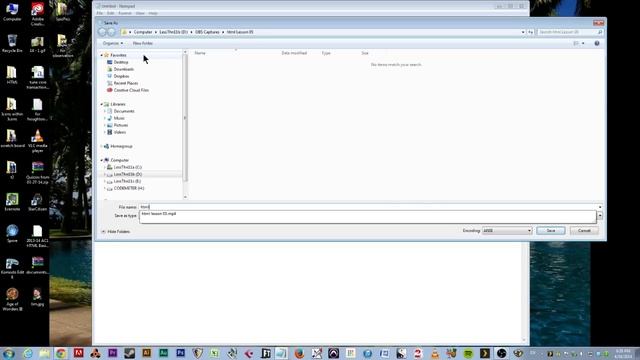Open the Encoding combo box
The height and width of the screenshot is (360, 640).
tap(507, 231)
